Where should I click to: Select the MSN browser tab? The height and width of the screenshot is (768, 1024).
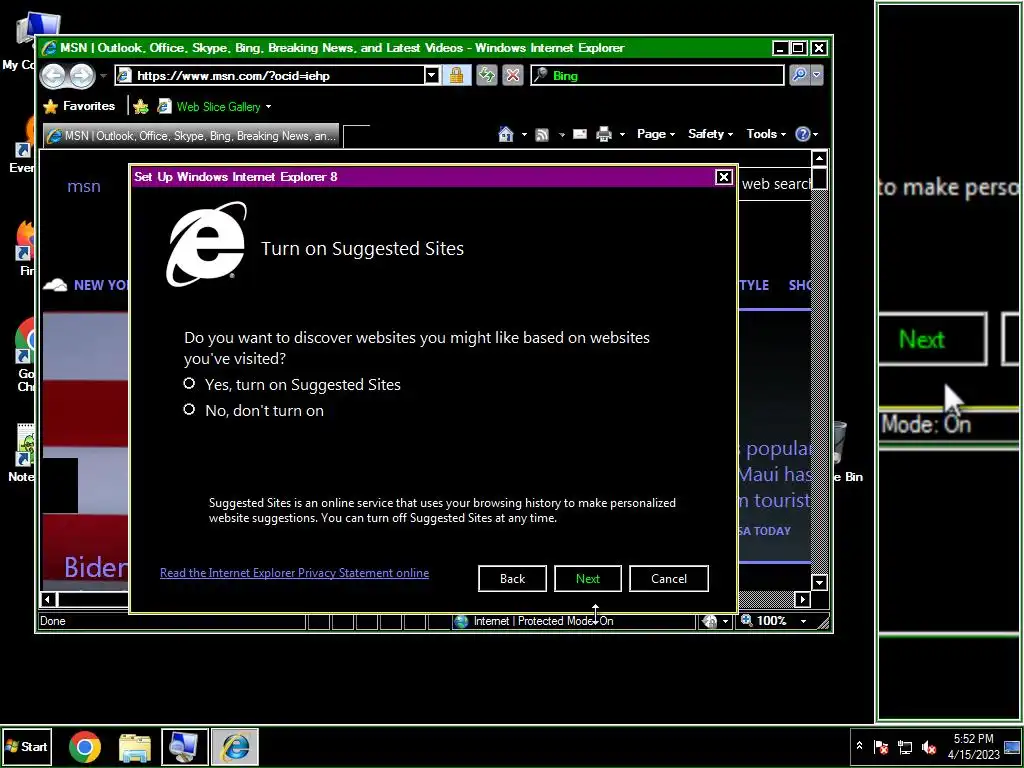tap(191, 136)
